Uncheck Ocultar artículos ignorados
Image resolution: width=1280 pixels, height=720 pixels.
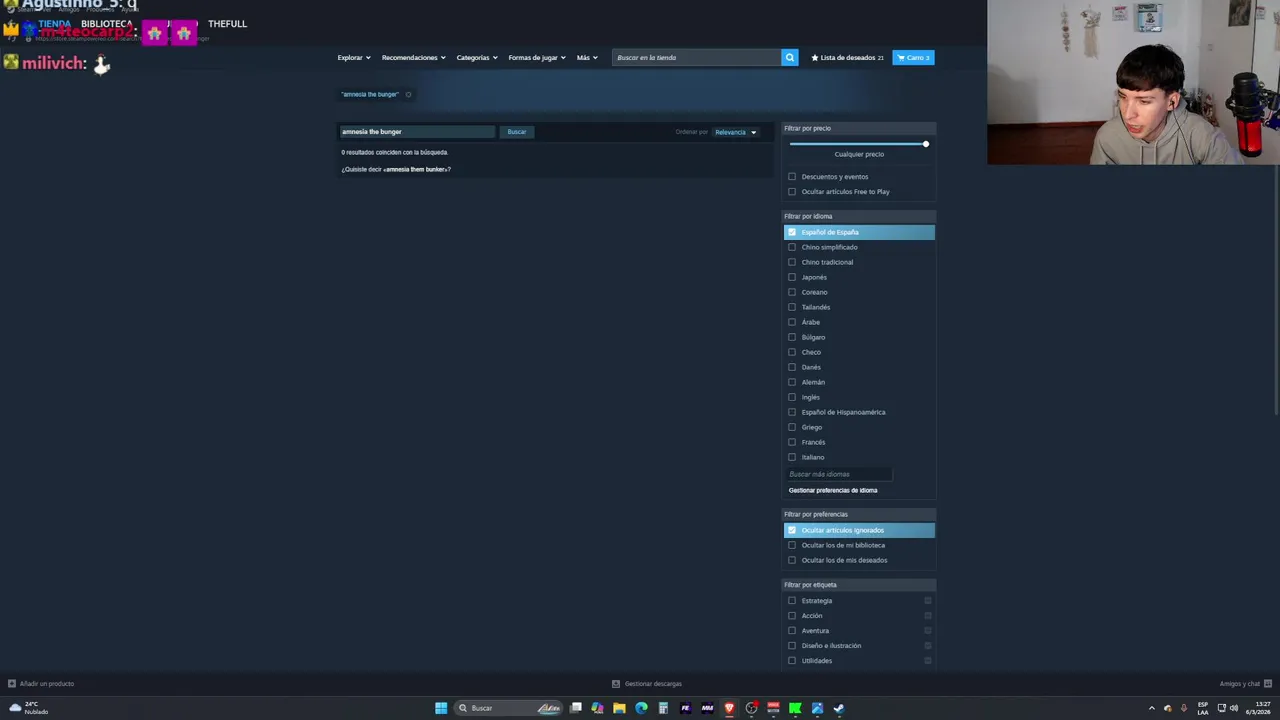792,530
